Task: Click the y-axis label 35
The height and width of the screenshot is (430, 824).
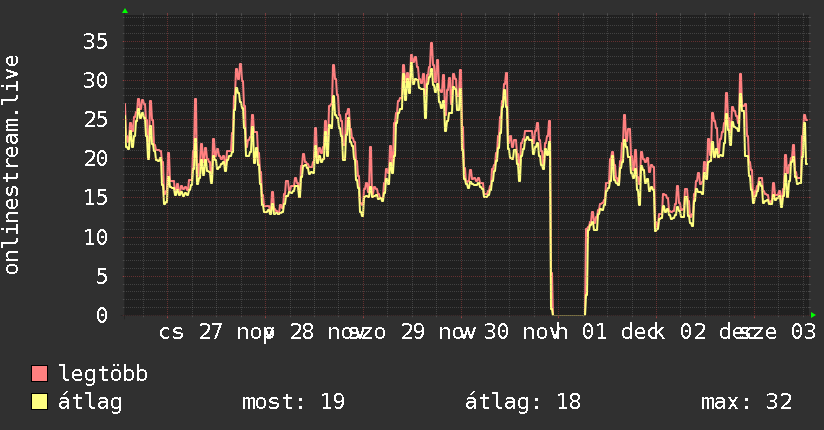Action: point(95,41)
